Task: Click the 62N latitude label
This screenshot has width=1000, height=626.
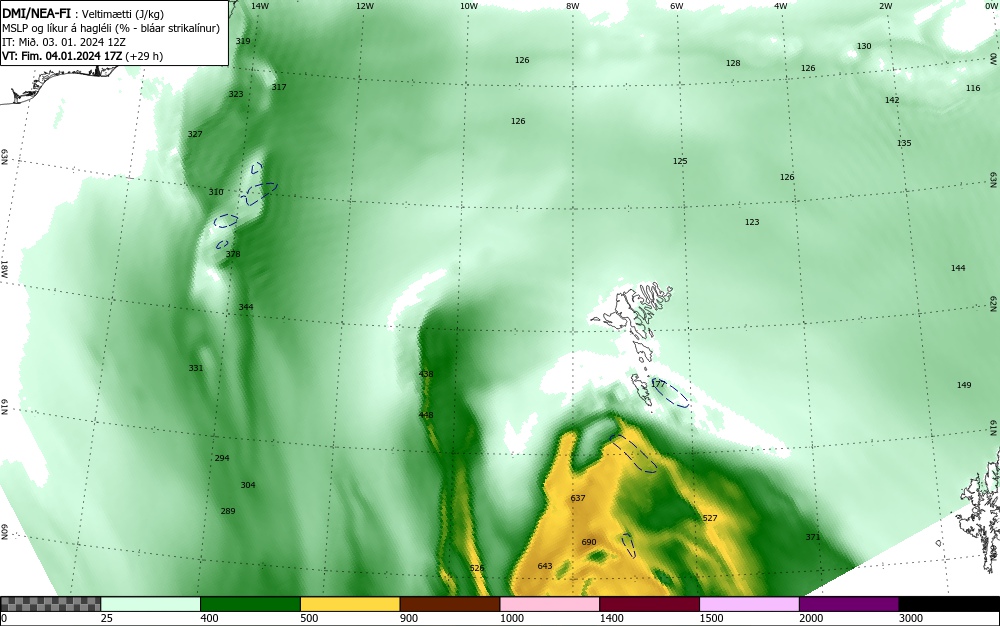Action: point(994,303)
